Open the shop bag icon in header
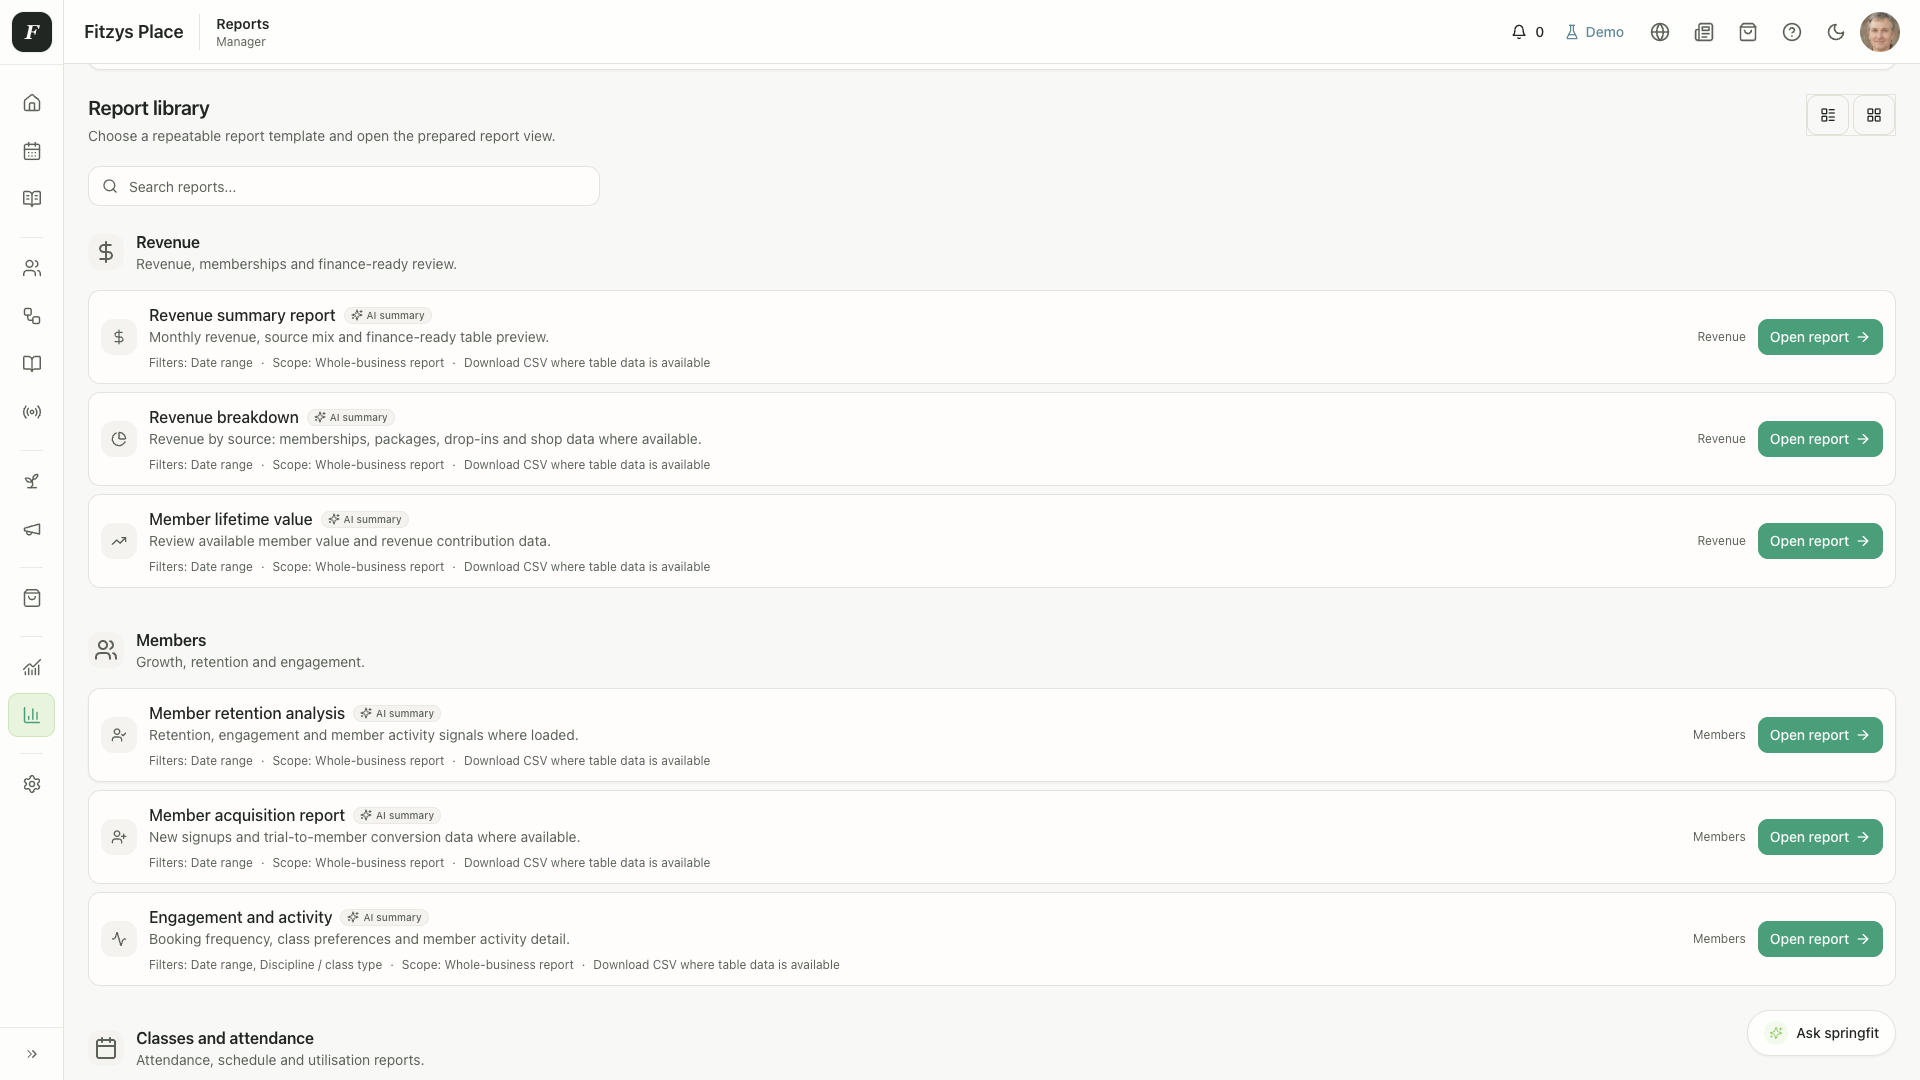1920x1080 pixels. (x=1748, y=32)
